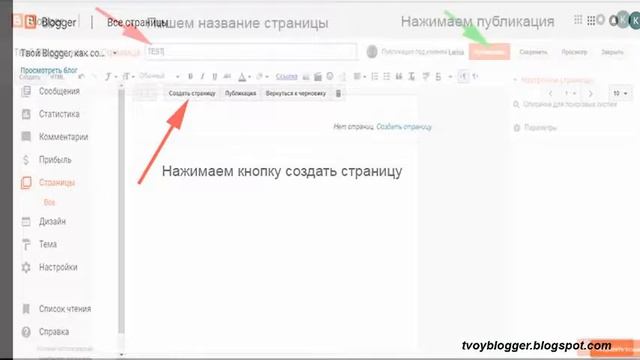Open the Создать страницу link beside Нет страниц
640x360 pixels.
(404, 127)
